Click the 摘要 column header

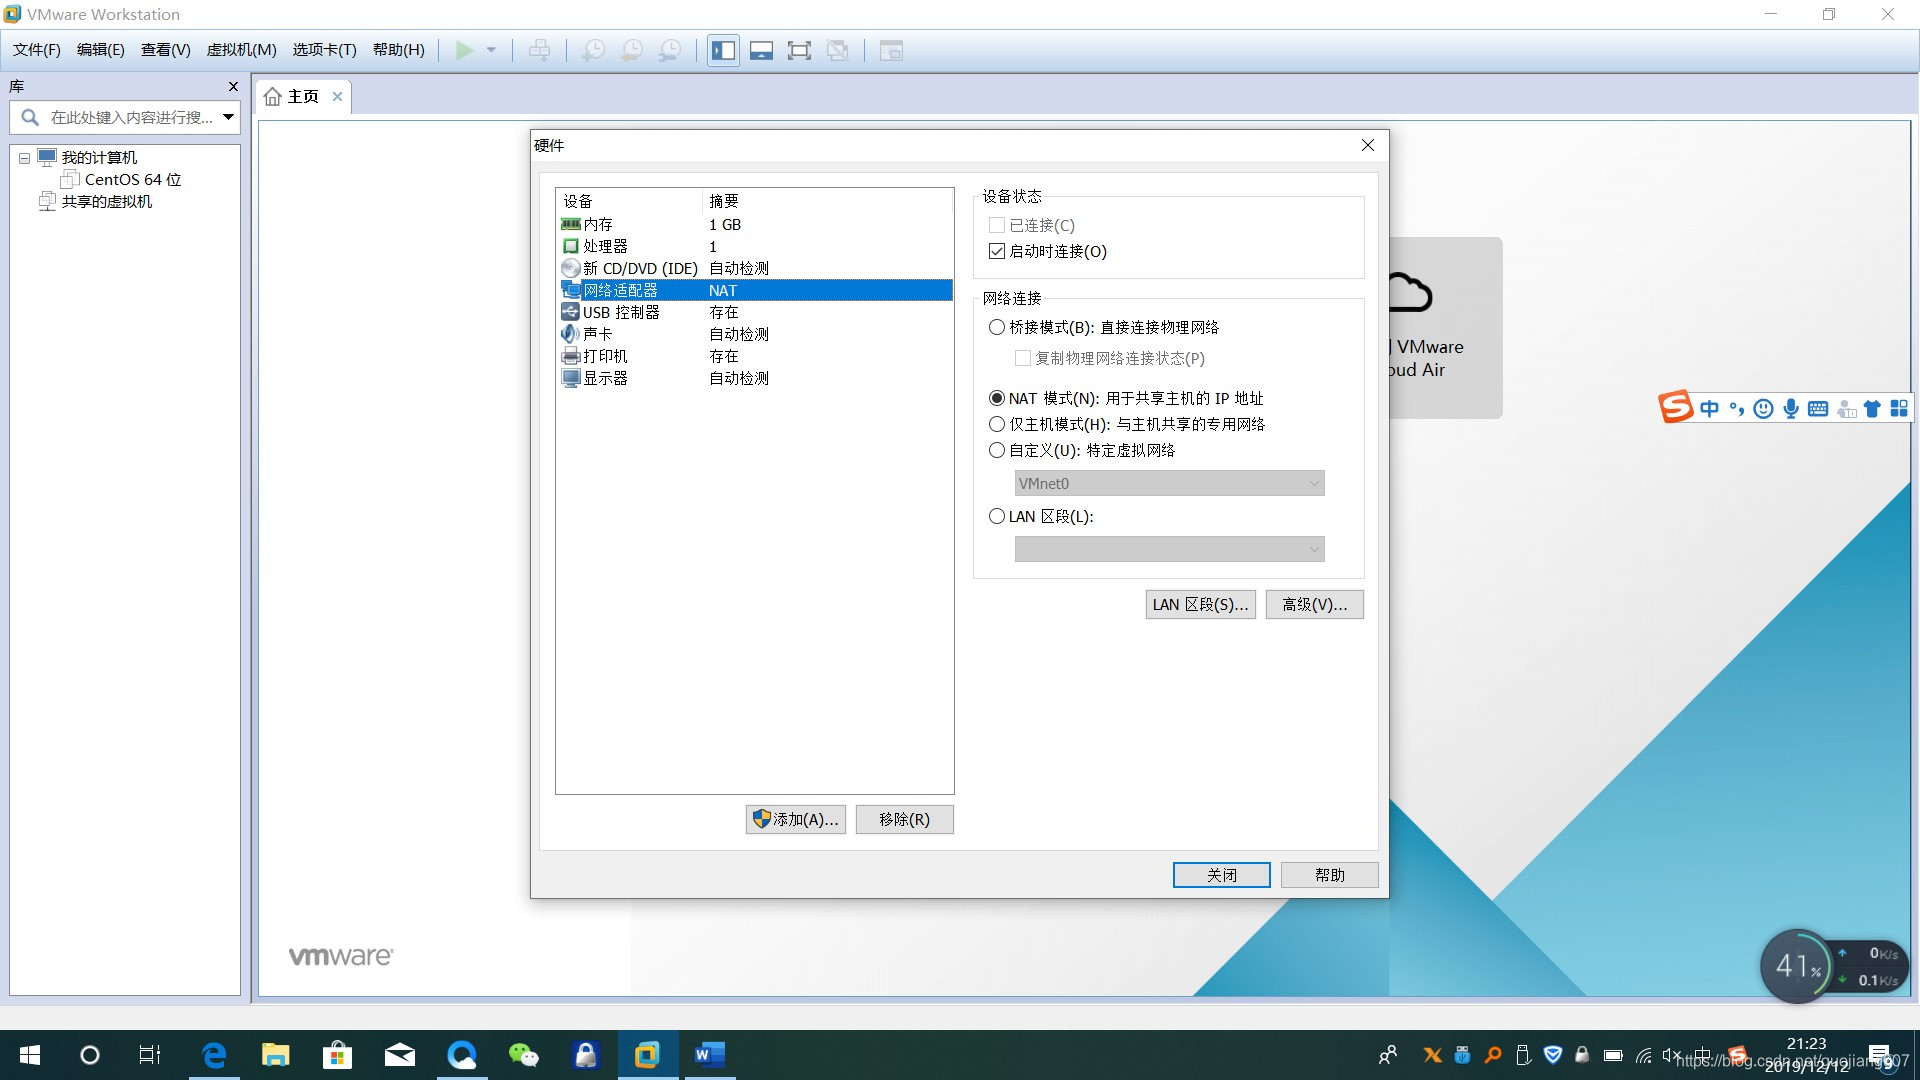[724, 202]
